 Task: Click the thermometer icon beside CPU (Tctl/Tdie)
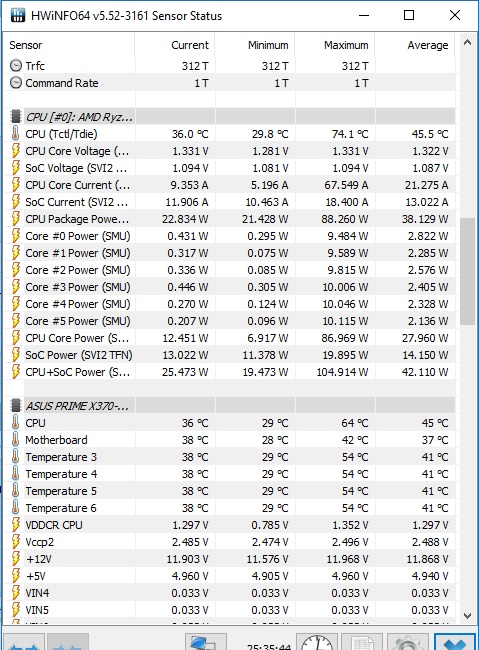[x=16, y=134]
